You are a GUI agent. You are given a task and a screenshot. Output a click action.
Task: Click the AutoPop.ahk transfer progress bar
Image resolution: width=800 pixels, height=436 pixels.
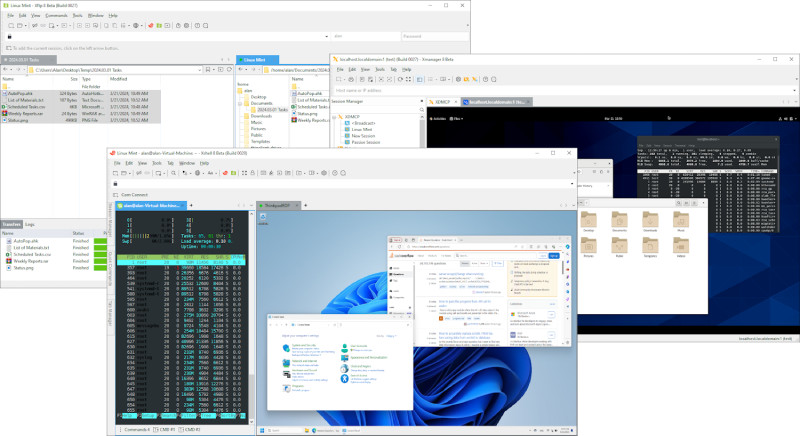[99, 241]
